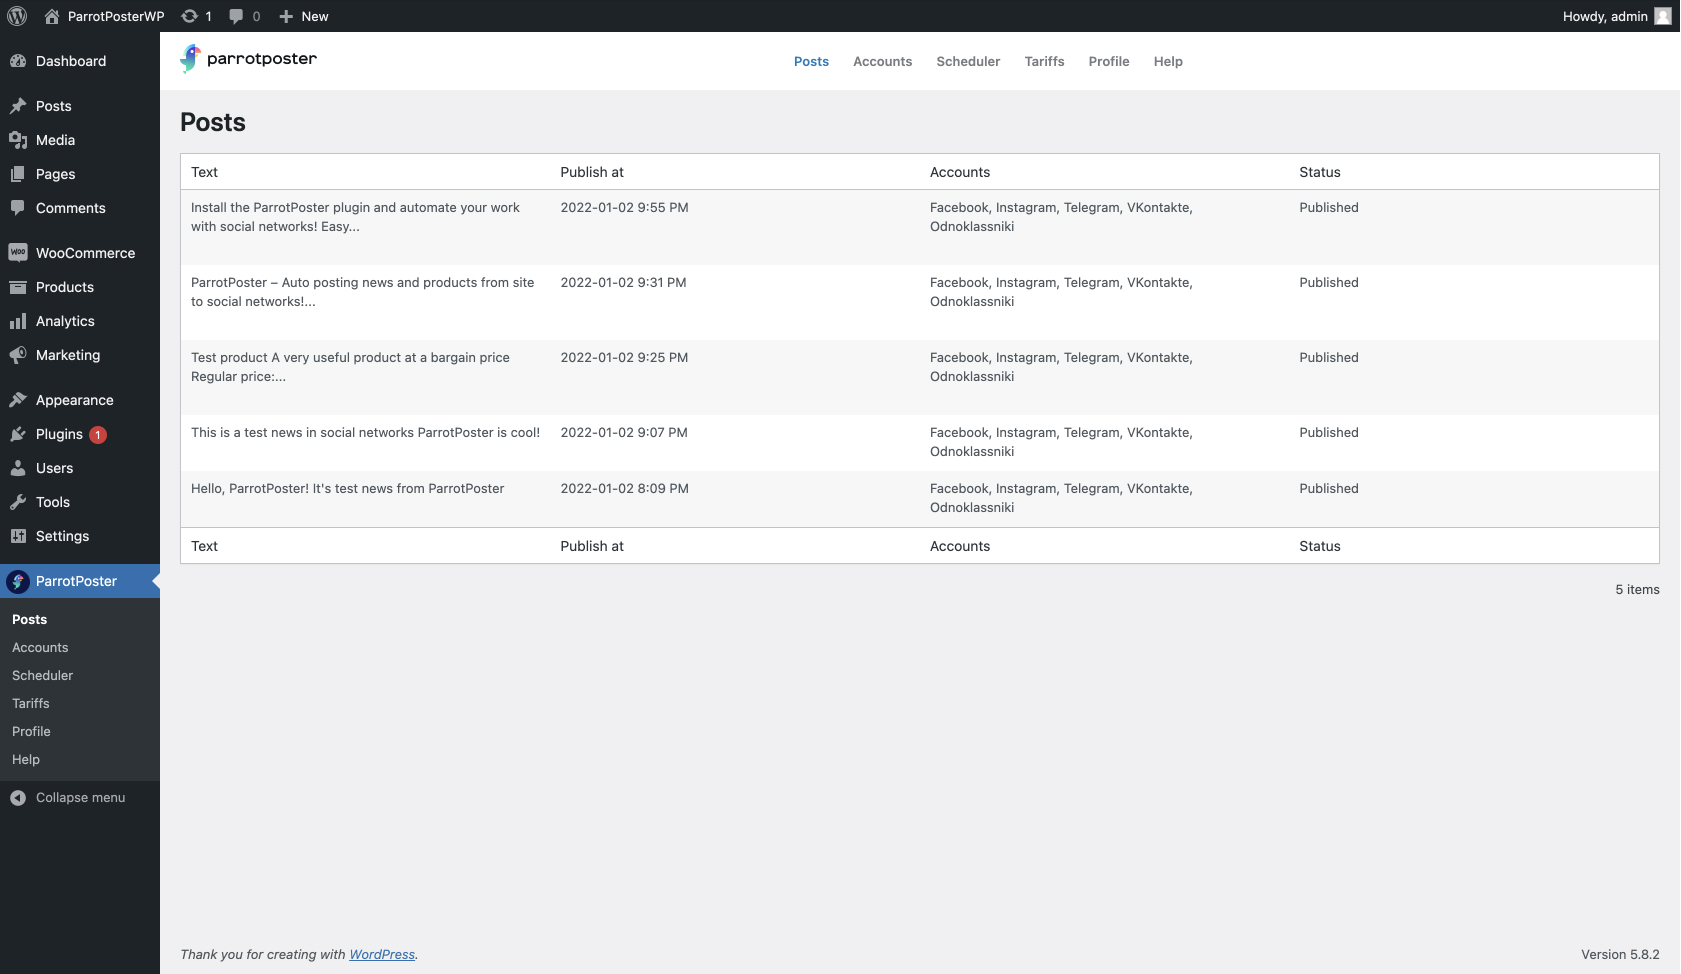This screenshot has width=1681, height=974.
Task: Click the plus icon beside New
Action: click(286, 16)
